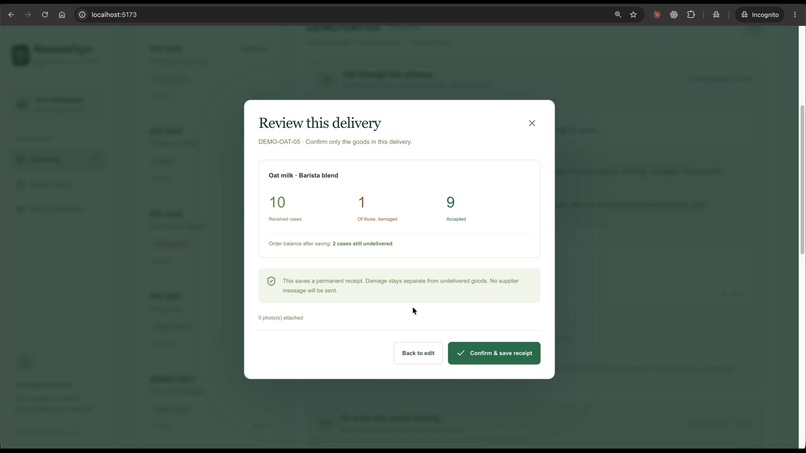View site information icon in address bar

82,14
